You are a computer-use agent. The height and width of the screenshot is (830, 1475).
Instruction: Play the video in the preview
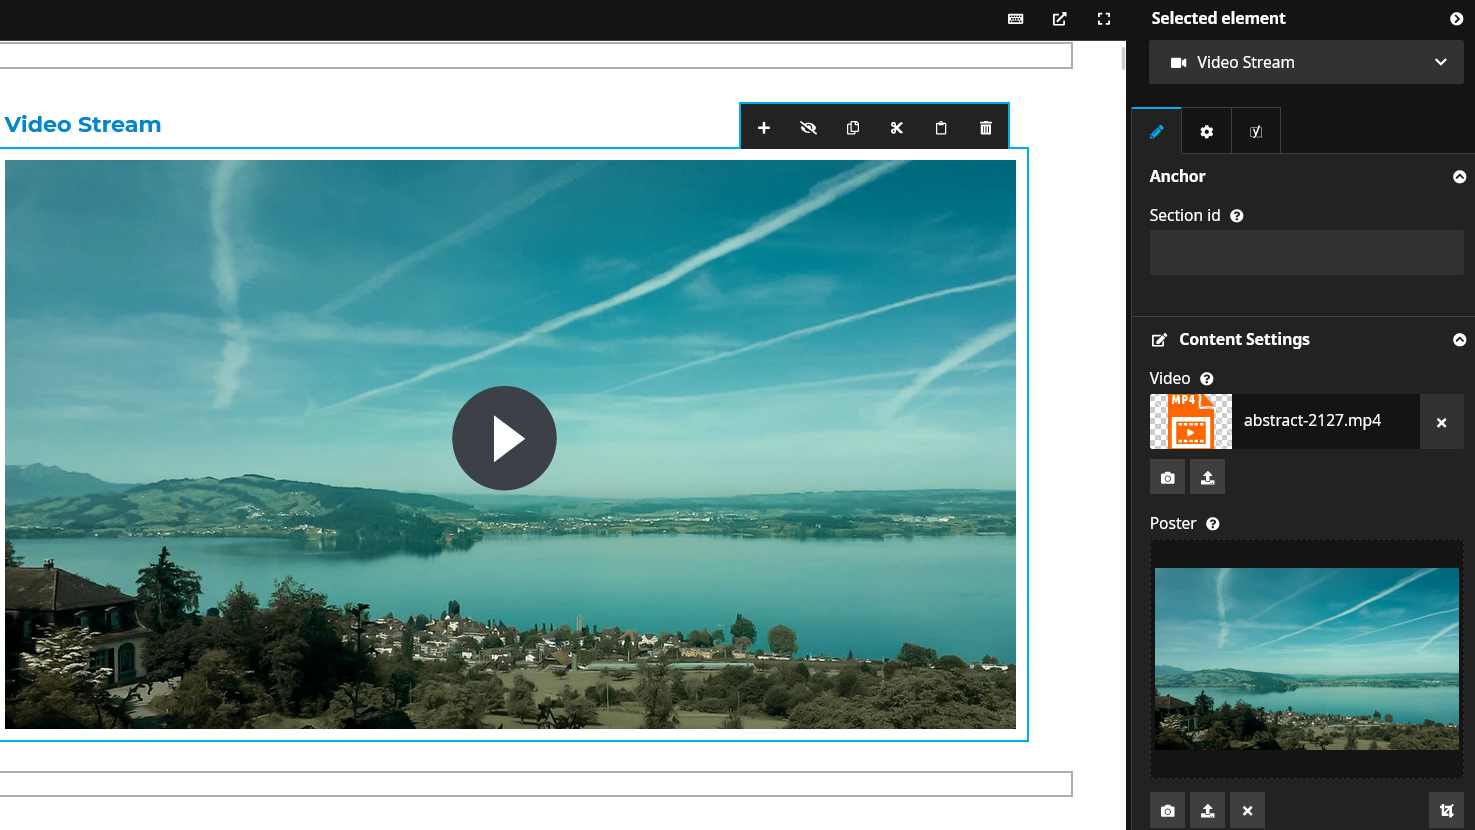pos(504,438)
